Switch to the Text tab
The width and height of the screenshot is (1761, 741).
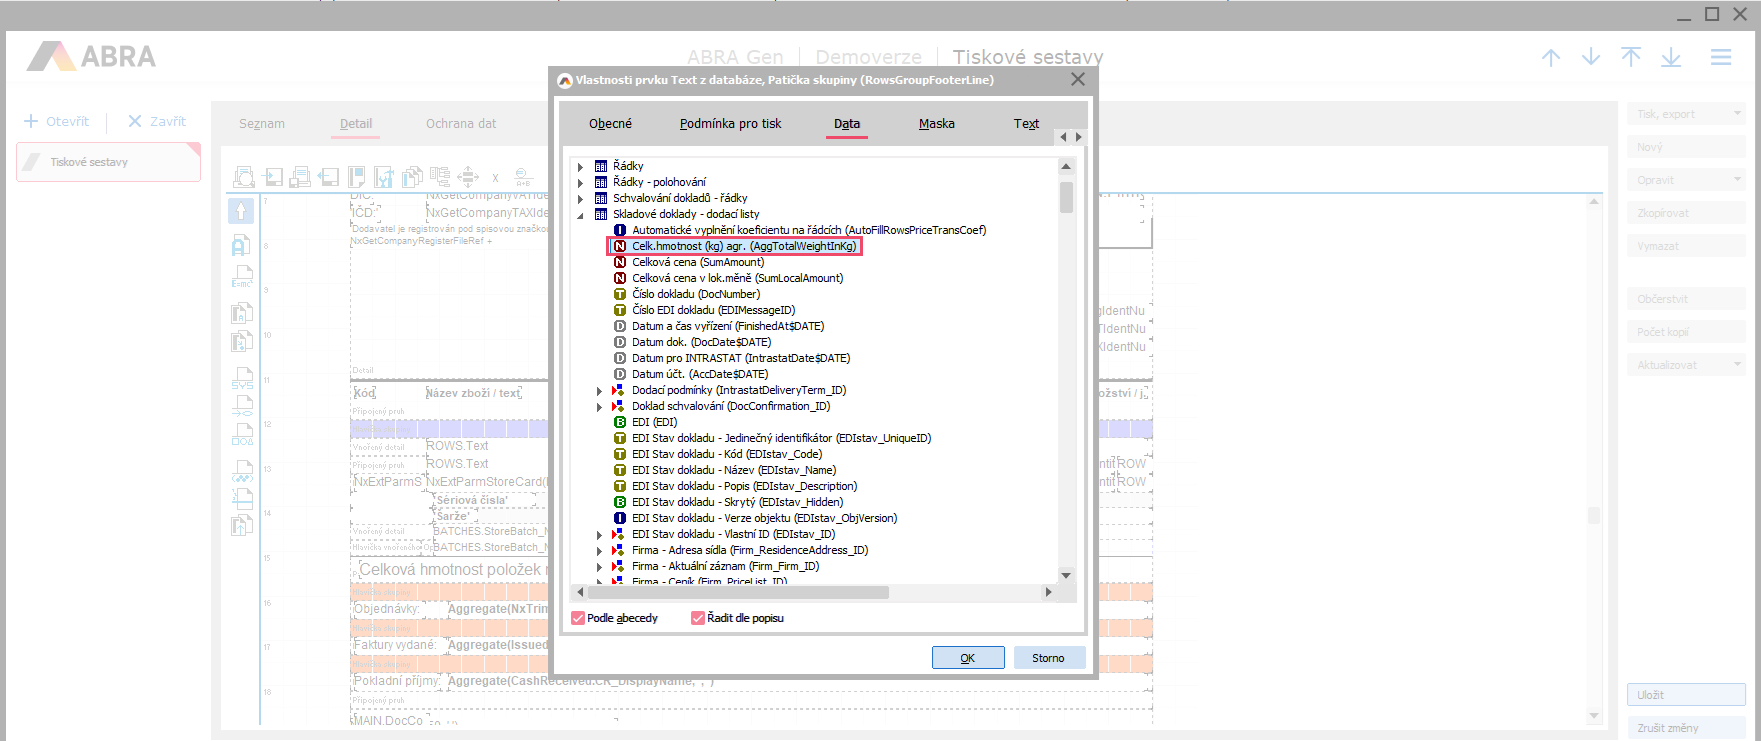click(1026, 124)
